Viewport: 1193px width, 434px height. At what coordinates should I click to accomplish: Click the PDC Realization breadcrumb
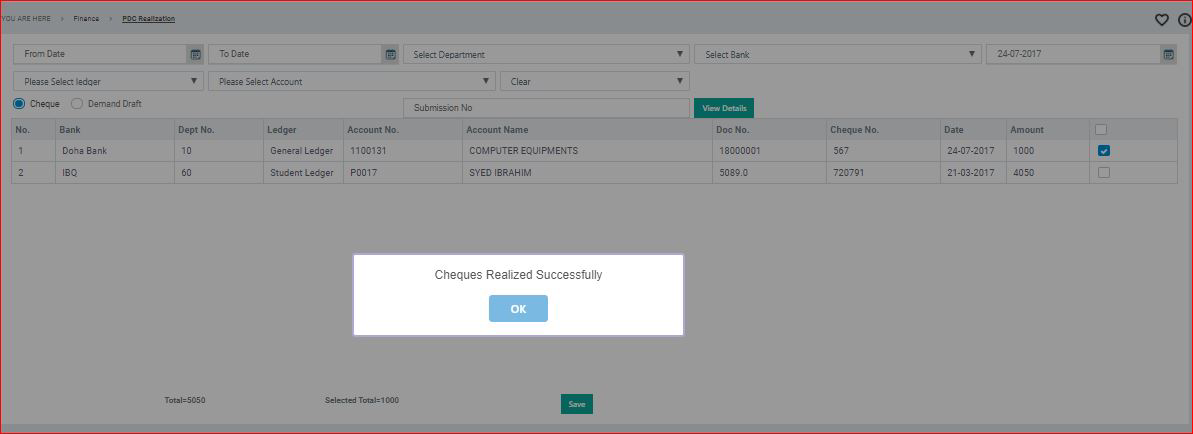(148, 19)
